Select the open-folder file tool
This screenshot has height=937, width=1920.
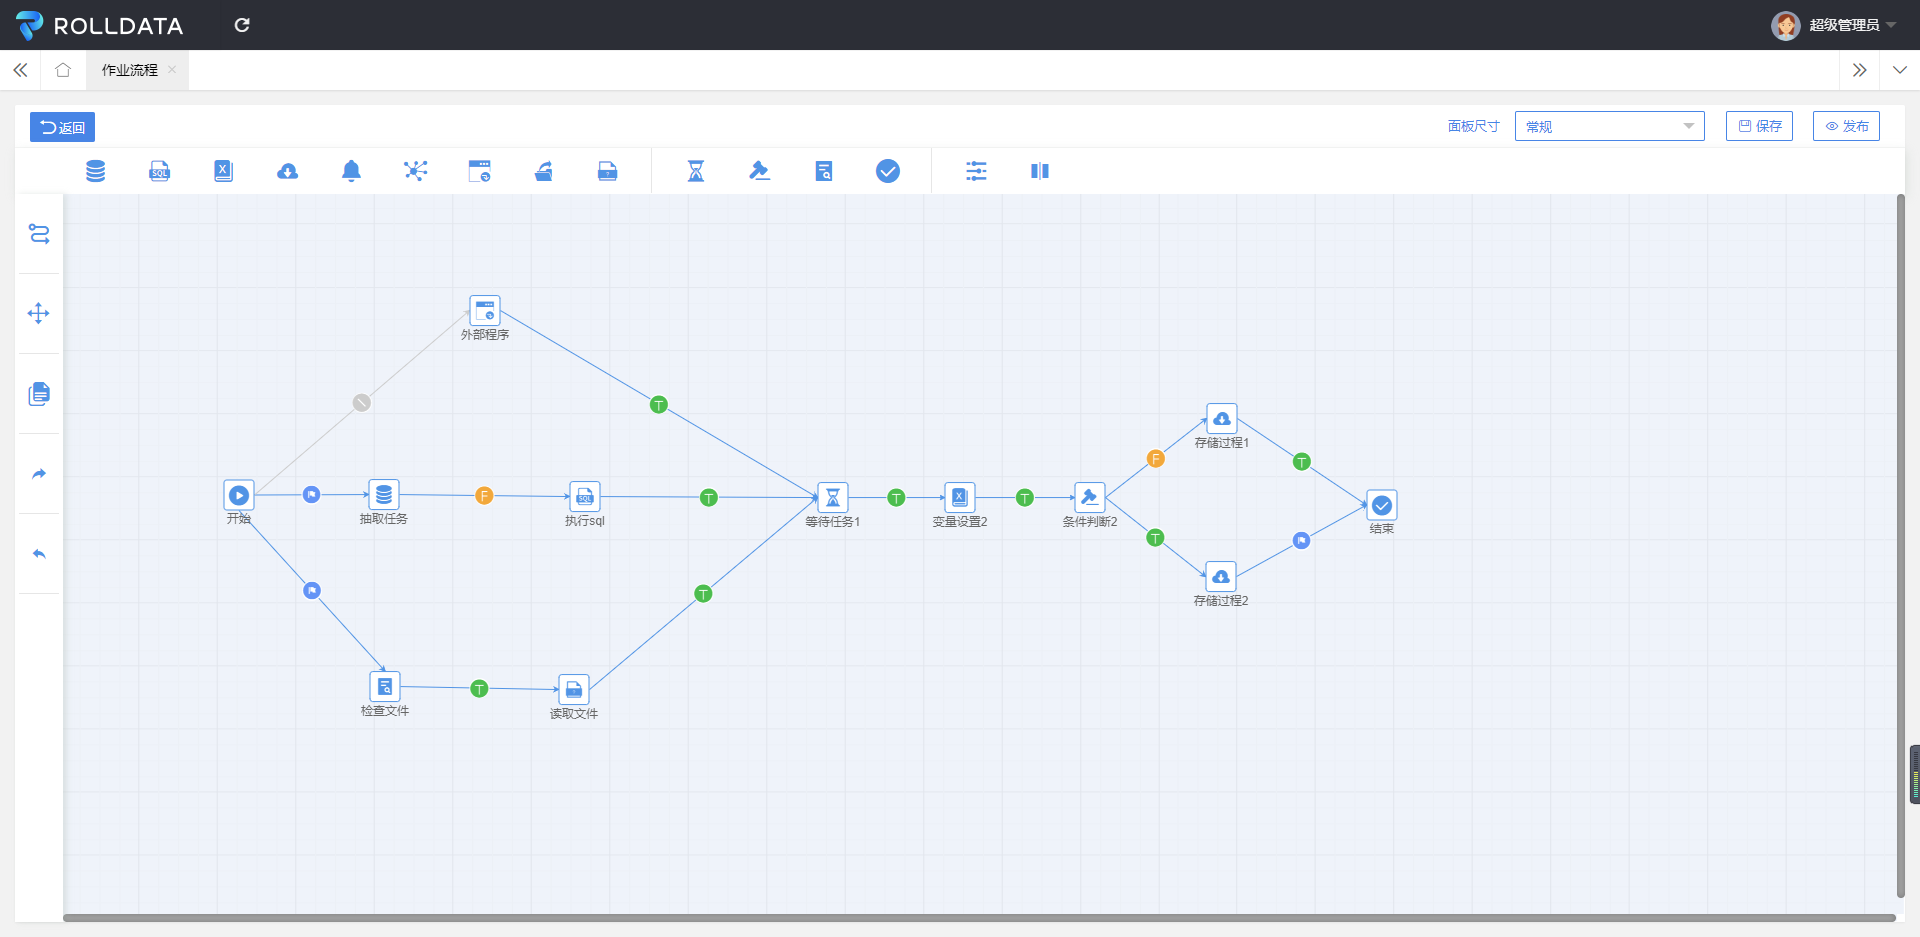(x=543, y=171)
